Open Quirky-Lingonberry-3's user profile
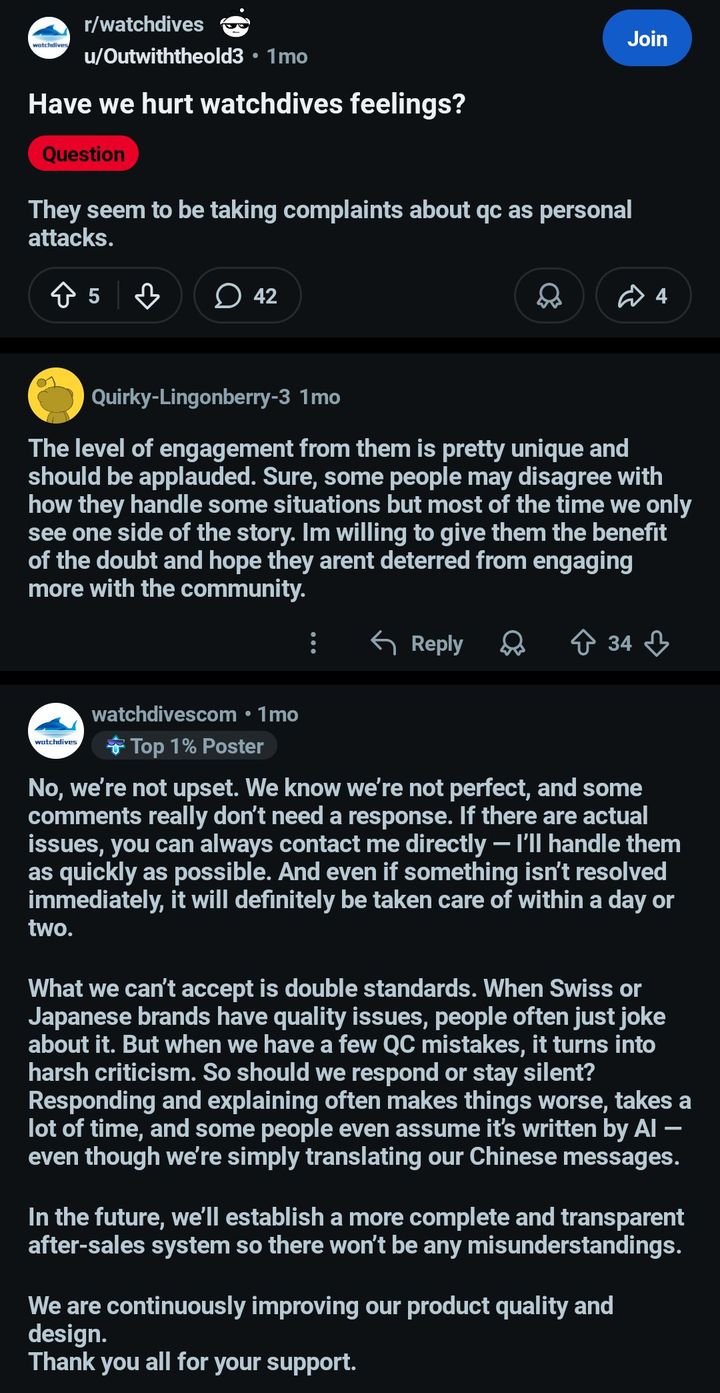Viewport: 720px width, 1393px height. tap(190, 397)
